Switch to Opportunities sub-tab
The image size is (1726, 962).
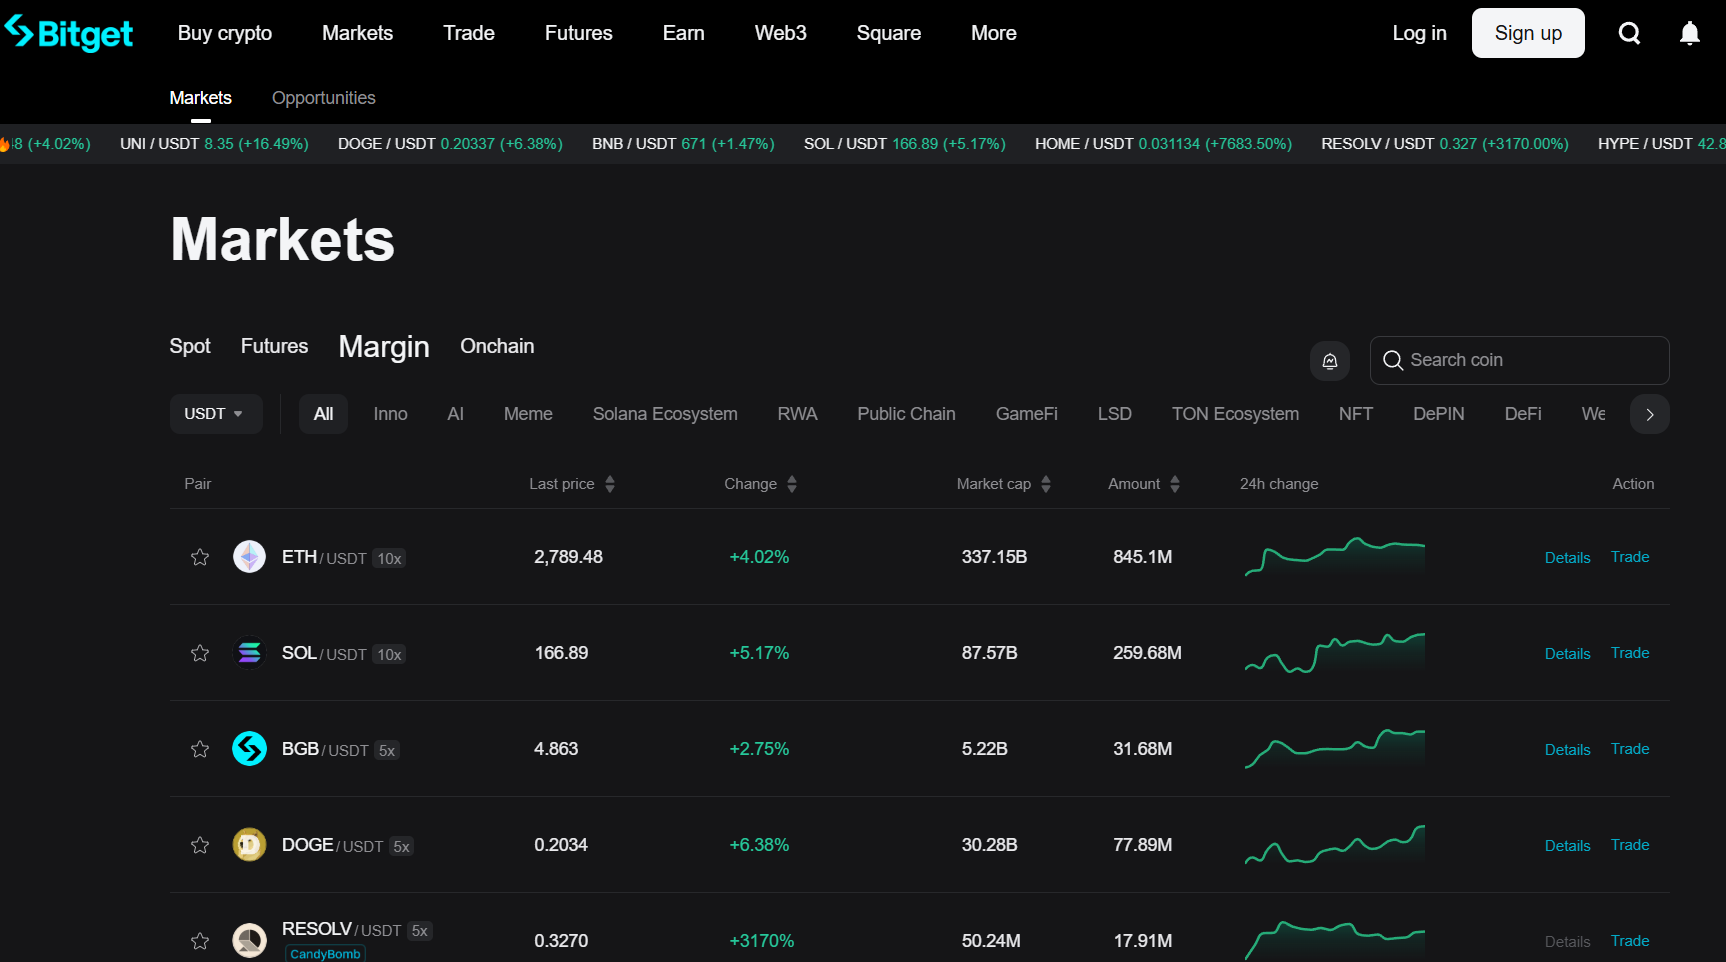click(x=324, y=98)
